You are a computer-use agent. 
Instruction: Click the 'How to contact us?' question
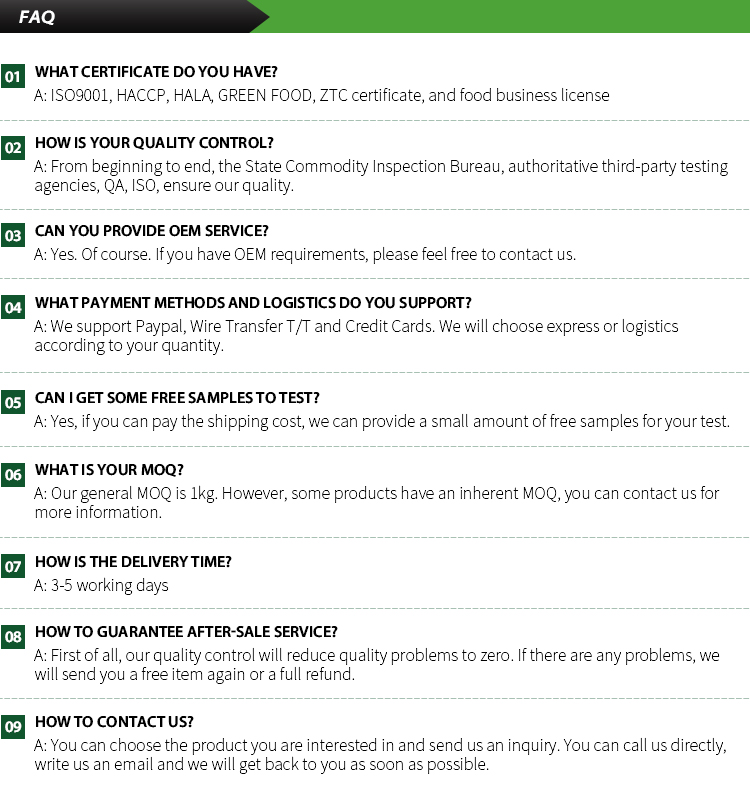click(114, 721)
